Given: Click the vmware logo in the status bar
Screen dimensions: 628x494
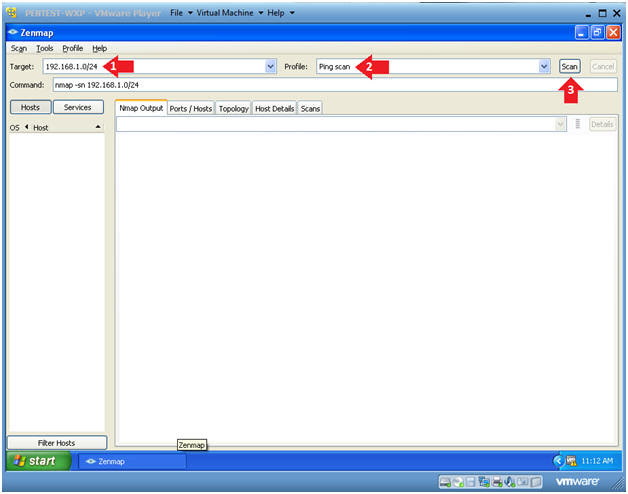Looking at the screenshot, I should pyautogui.click(x=577, y=482).
